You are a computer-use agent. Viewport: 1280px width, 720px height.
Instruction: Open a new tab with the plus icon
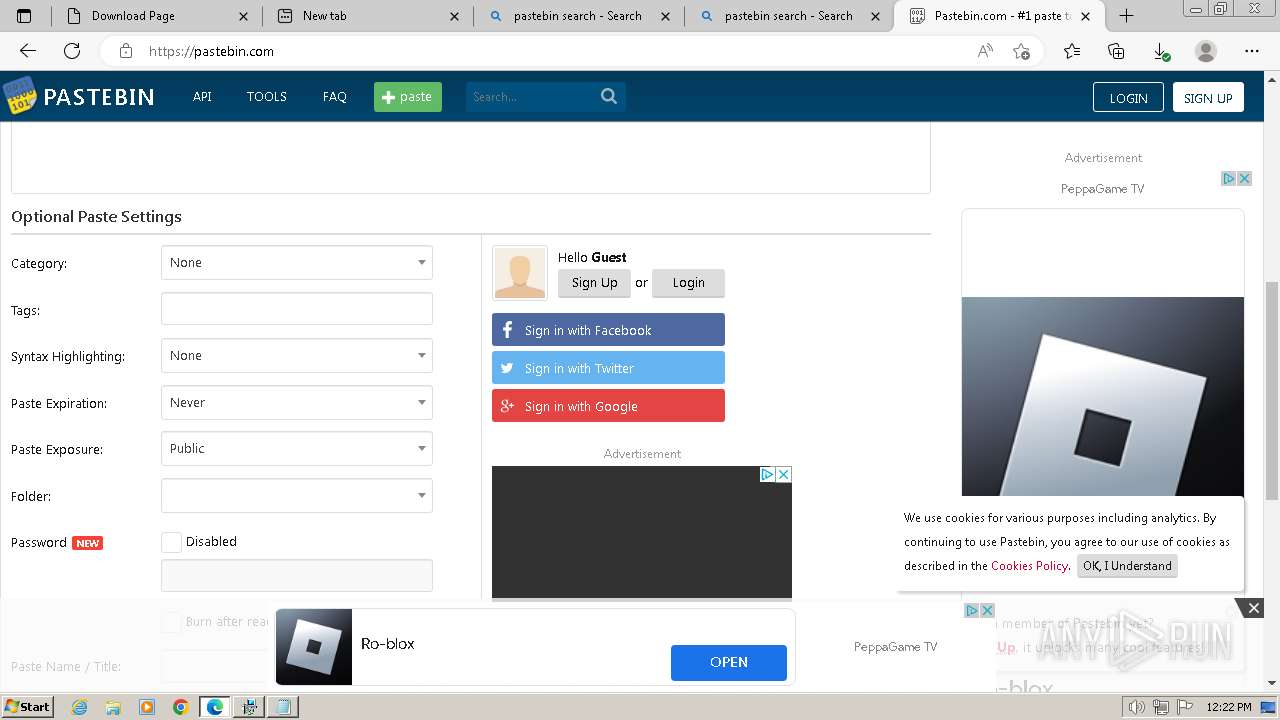(x=1126, y=16)
